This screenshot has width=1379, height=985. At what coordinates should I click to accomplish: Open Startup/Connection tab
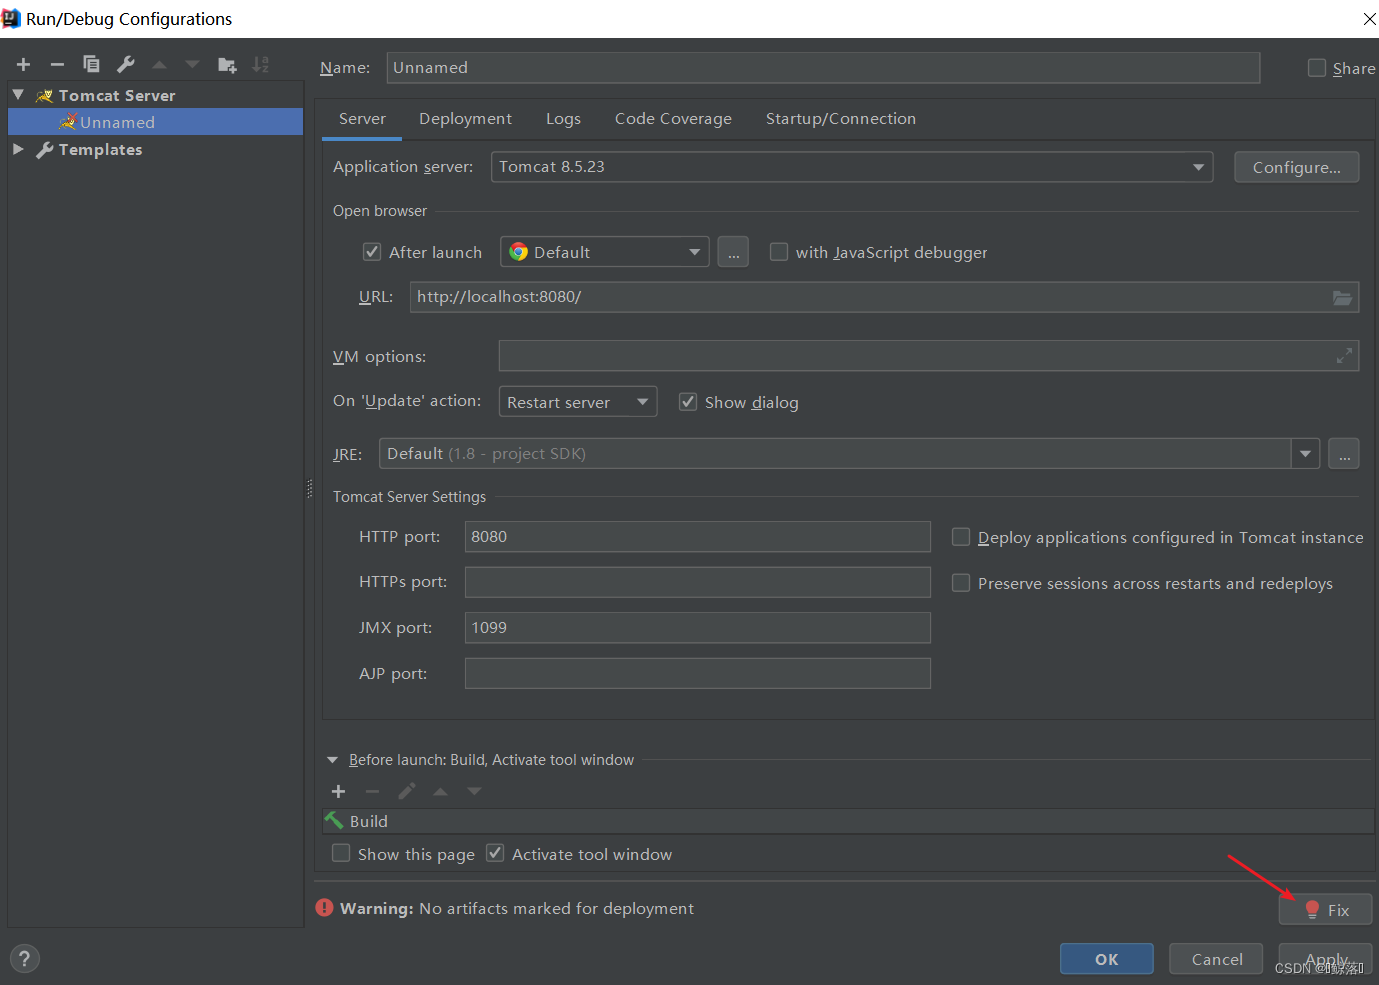(841, 119)
